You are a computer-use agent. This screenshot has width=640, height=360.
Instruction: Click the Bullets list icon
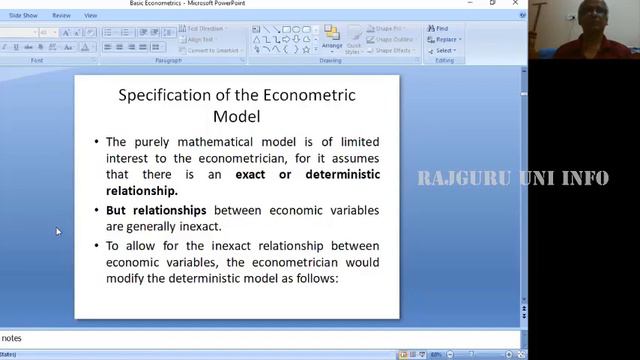[x=109, y=33]
